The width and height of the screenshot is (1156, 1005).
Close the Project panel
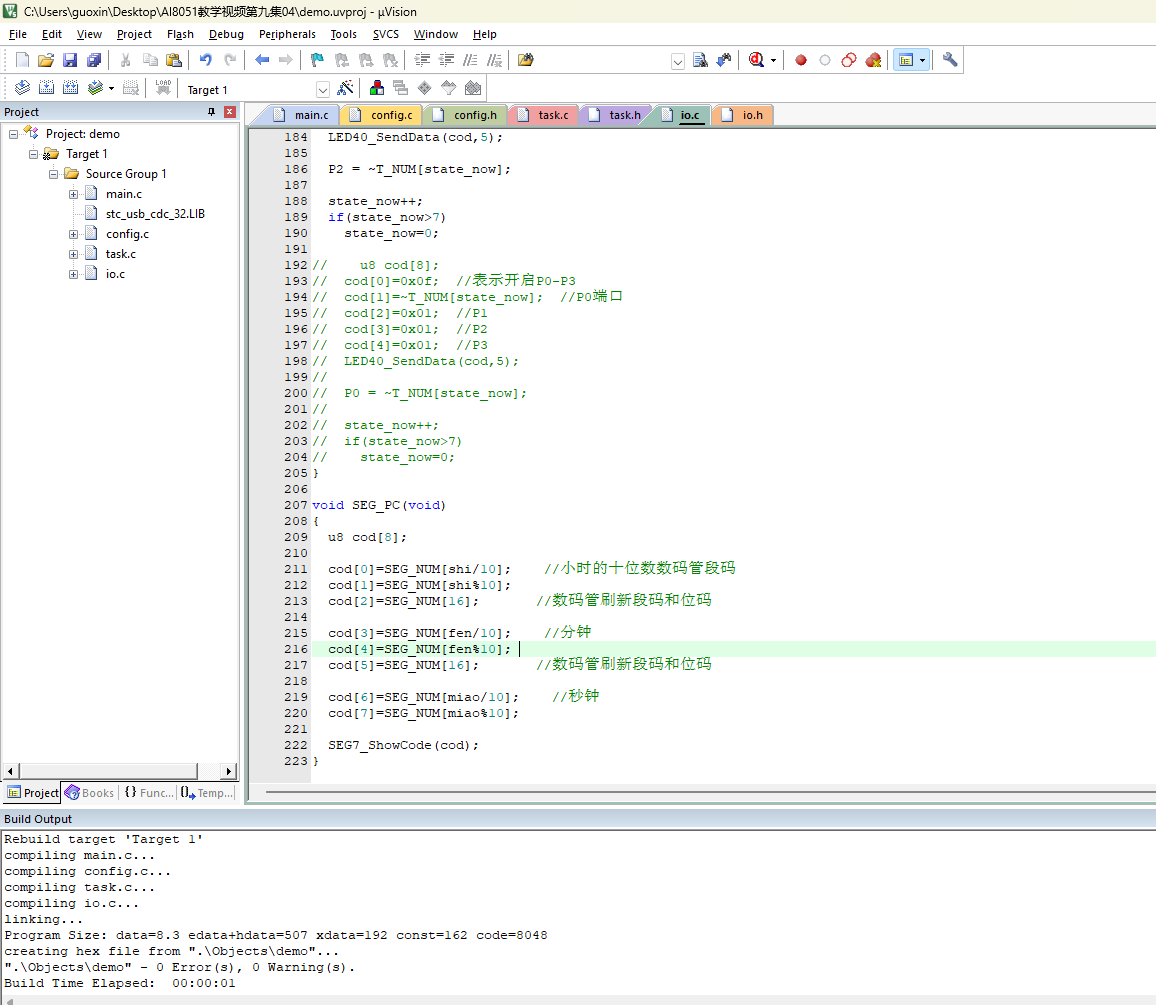click(230, 112)
